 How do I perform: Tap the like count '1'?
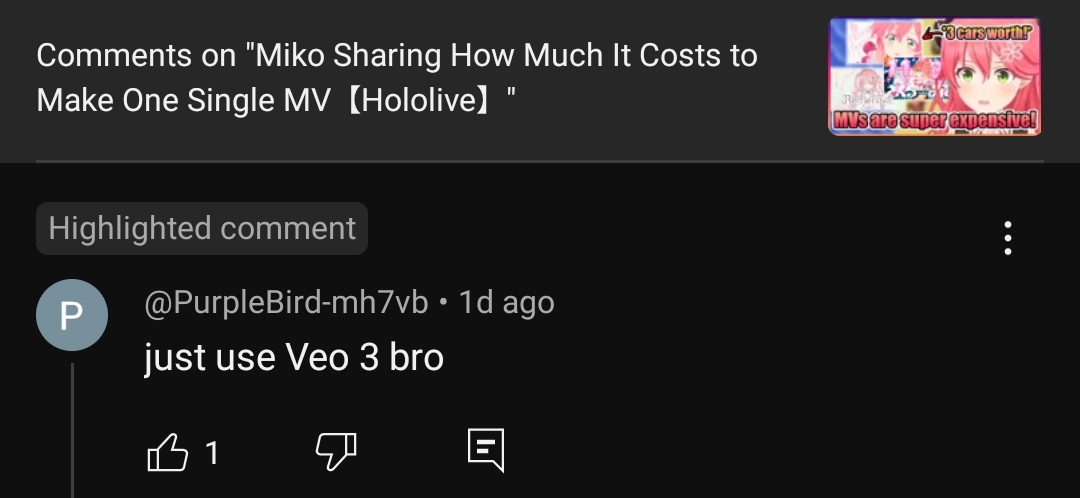tap(212, 453)
